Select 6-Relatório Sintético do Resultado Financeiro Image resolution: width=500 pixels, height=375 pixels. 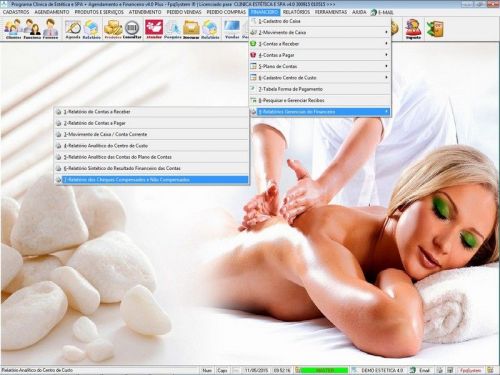152,168
